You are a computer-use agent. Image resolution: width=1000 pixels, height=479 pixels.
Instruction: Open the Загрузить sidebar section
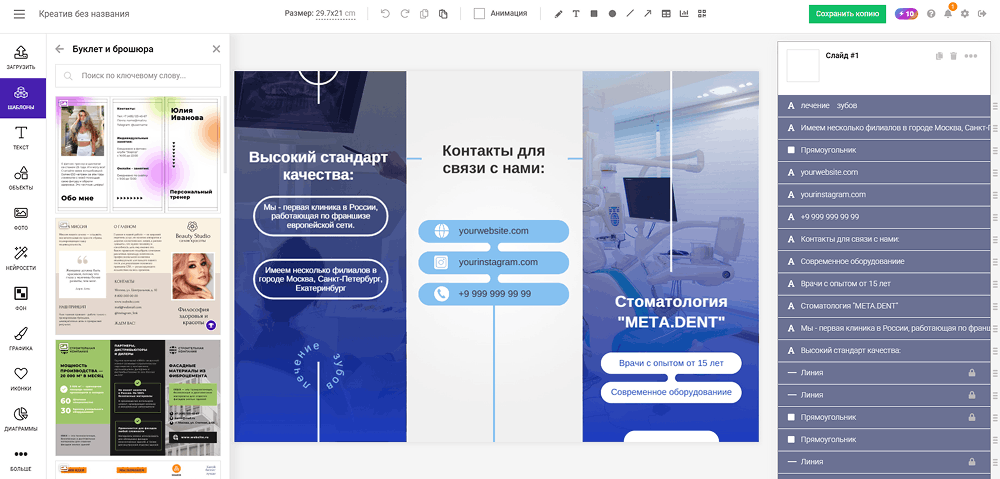21,57
